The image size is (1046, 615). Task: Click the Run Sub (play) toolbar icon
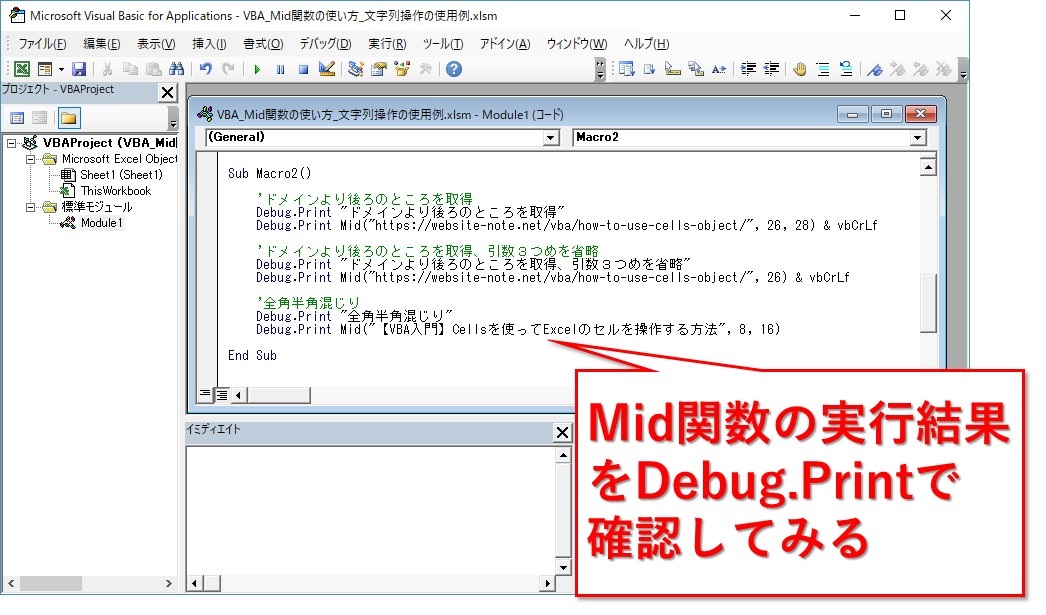coord(257,69)
